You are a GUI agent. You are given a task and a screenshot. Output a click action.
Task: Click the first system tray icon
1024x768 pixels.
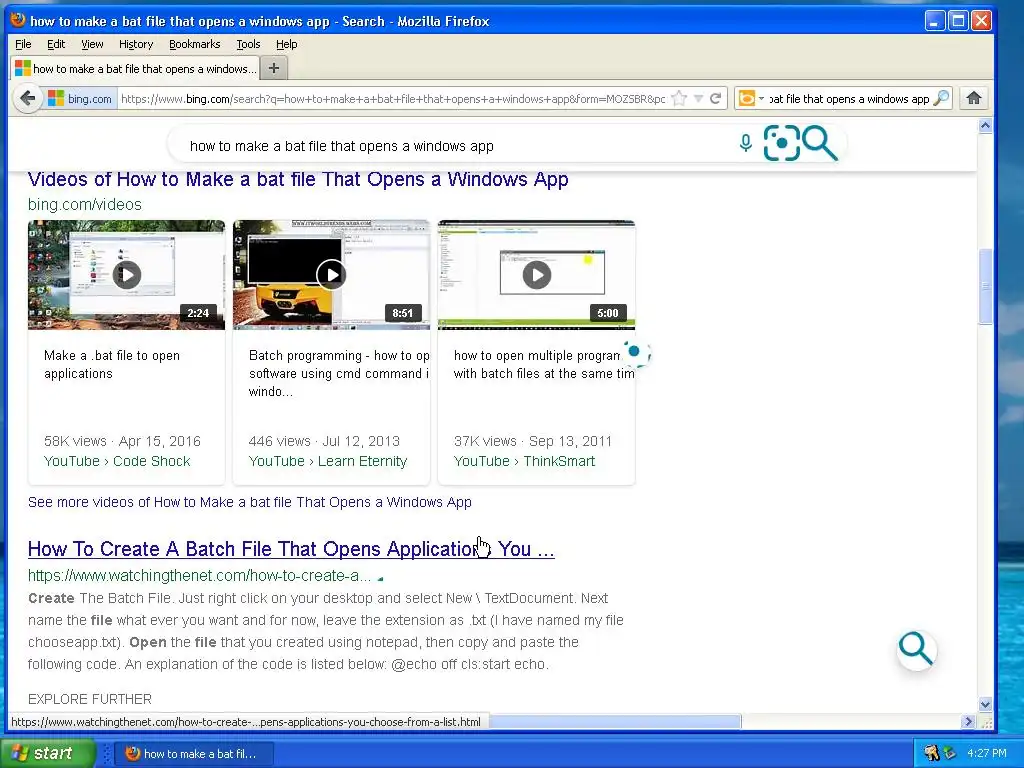pyautogui.click(x=931, y=753)
